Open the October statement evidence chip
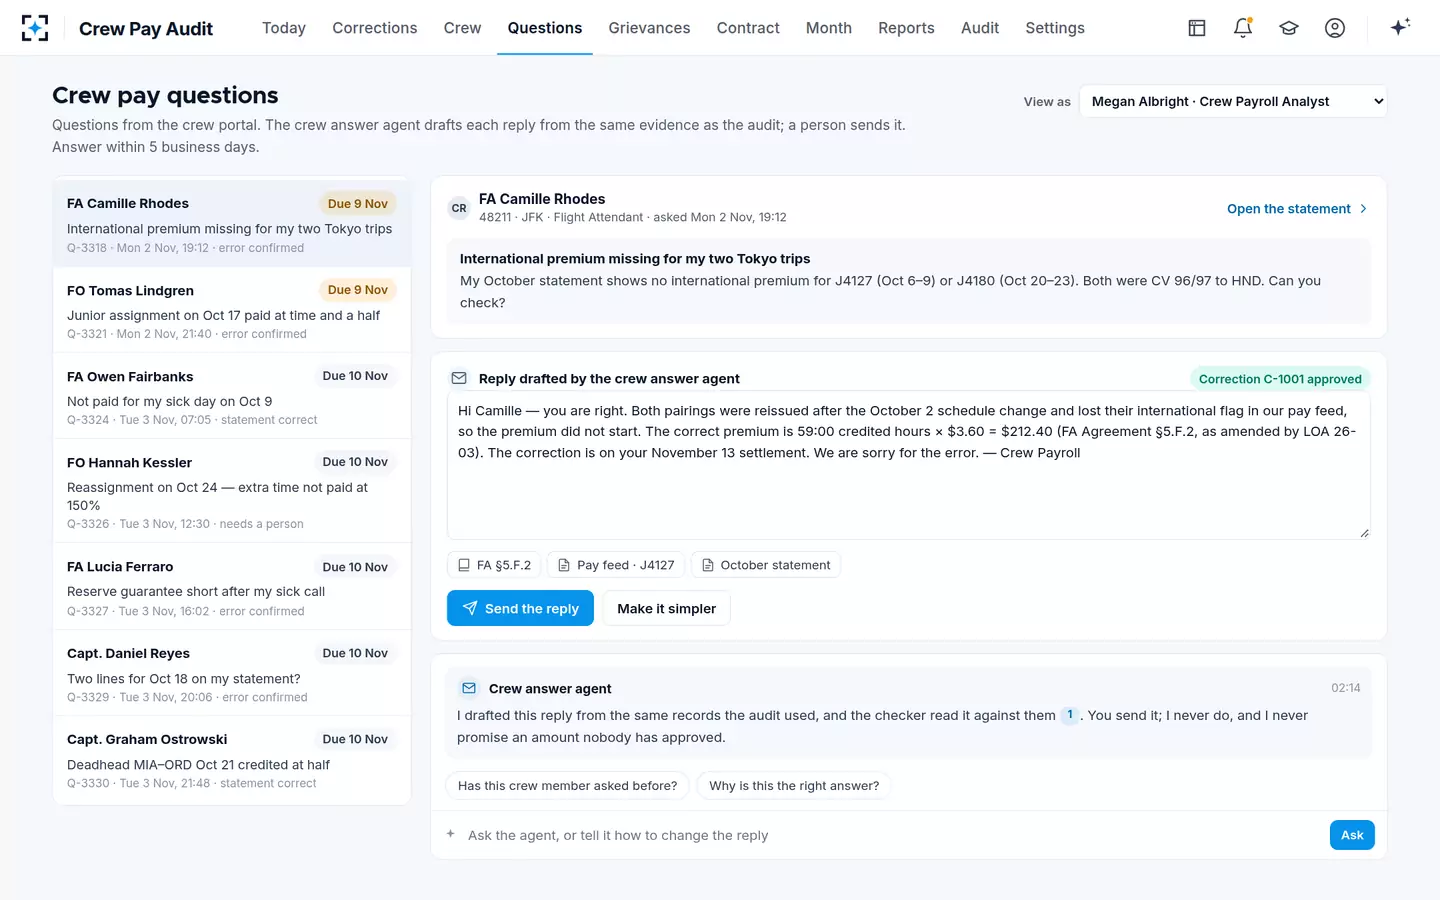1440x900 pixels. [x=766, y=565]
